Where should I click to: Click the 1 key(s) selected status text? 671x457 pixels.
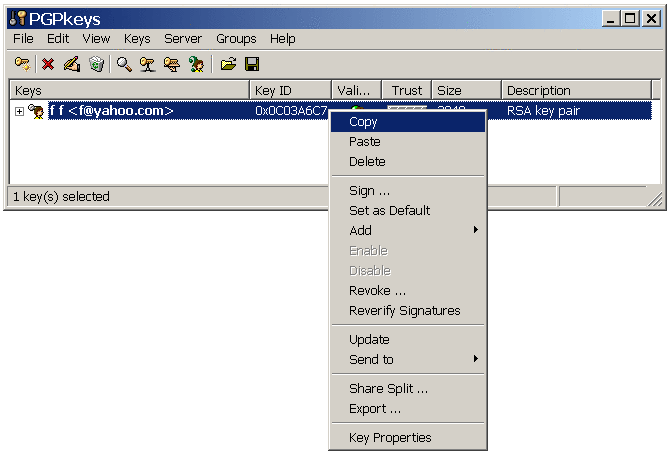click(61, 196)
